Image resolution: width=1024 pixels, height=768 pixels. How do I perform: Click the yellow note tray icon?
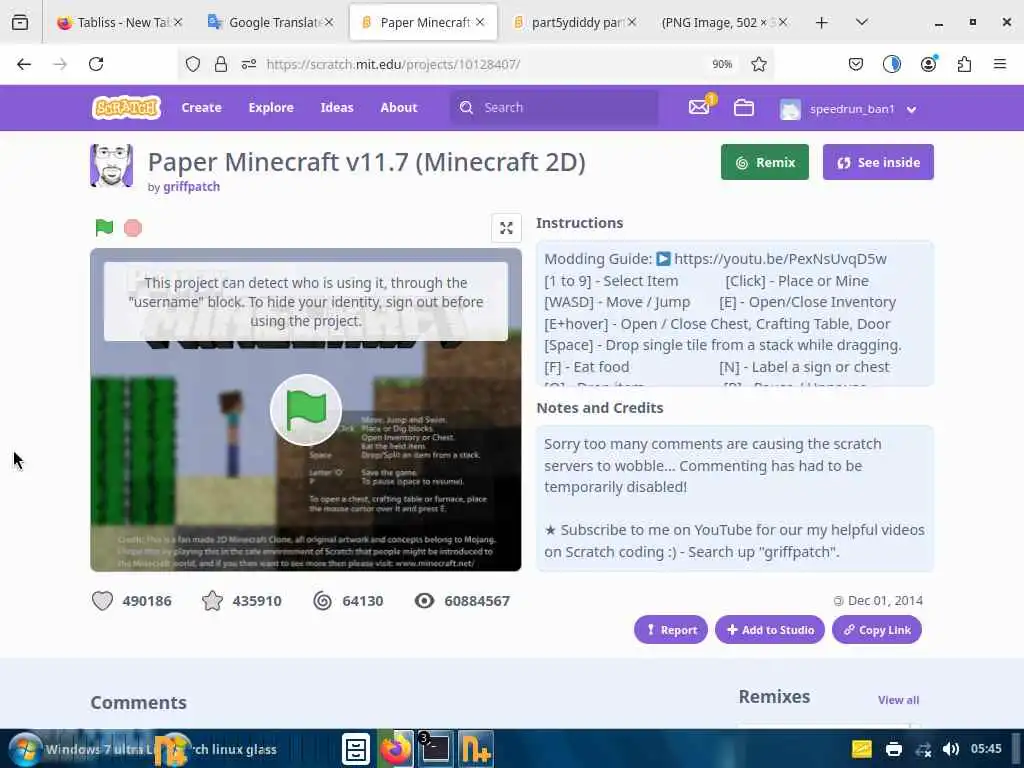pos(861,749)
